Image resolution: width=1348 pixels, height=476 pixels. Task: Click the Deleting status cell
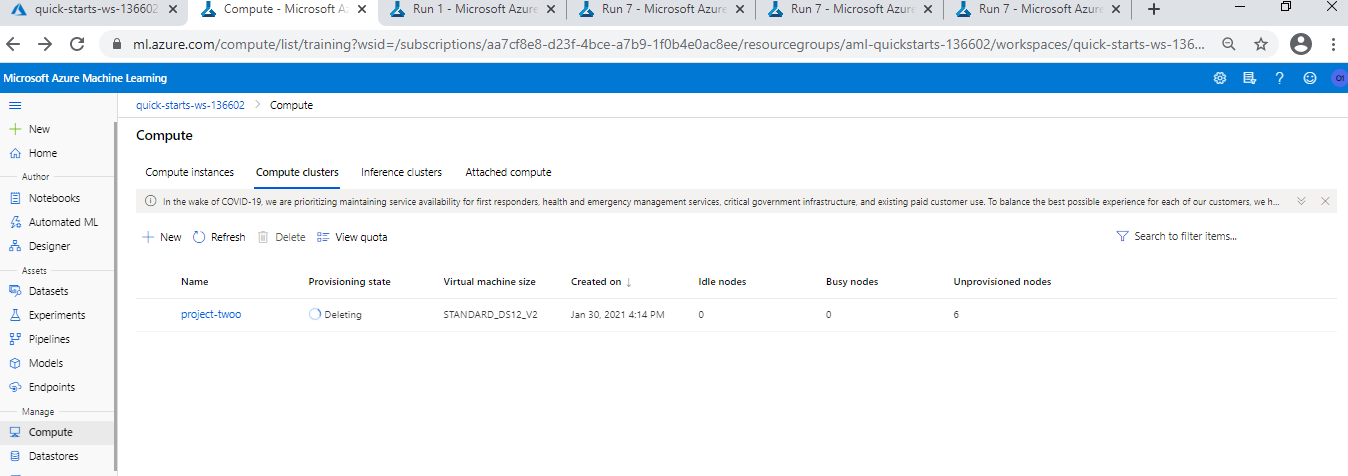pyautogui.click(x=335, y=315)
